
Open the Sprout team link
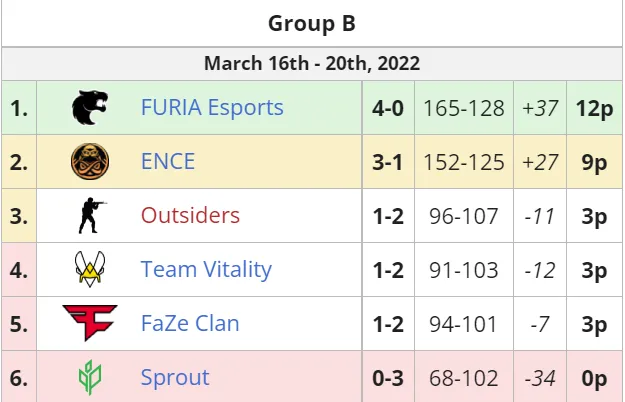click(175, 377)
